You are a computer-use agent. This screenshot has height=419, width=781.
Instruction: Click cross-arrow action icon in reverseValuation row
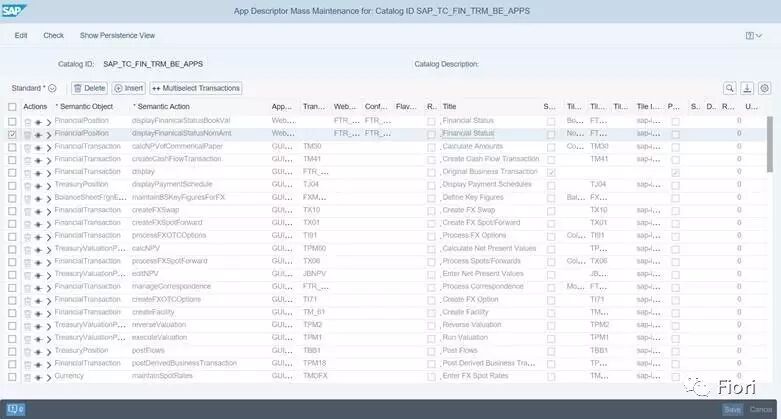tap(38, 326)
